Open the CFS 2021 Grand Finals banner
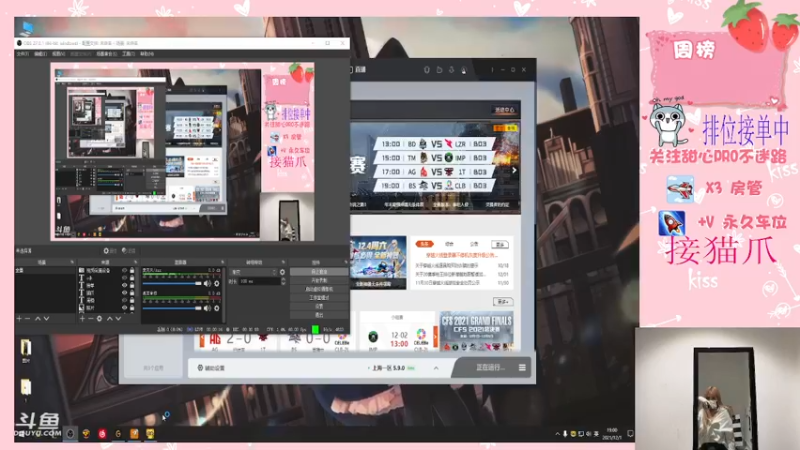Viewport: 800px width, 450px height. click(x=477, y=331)
